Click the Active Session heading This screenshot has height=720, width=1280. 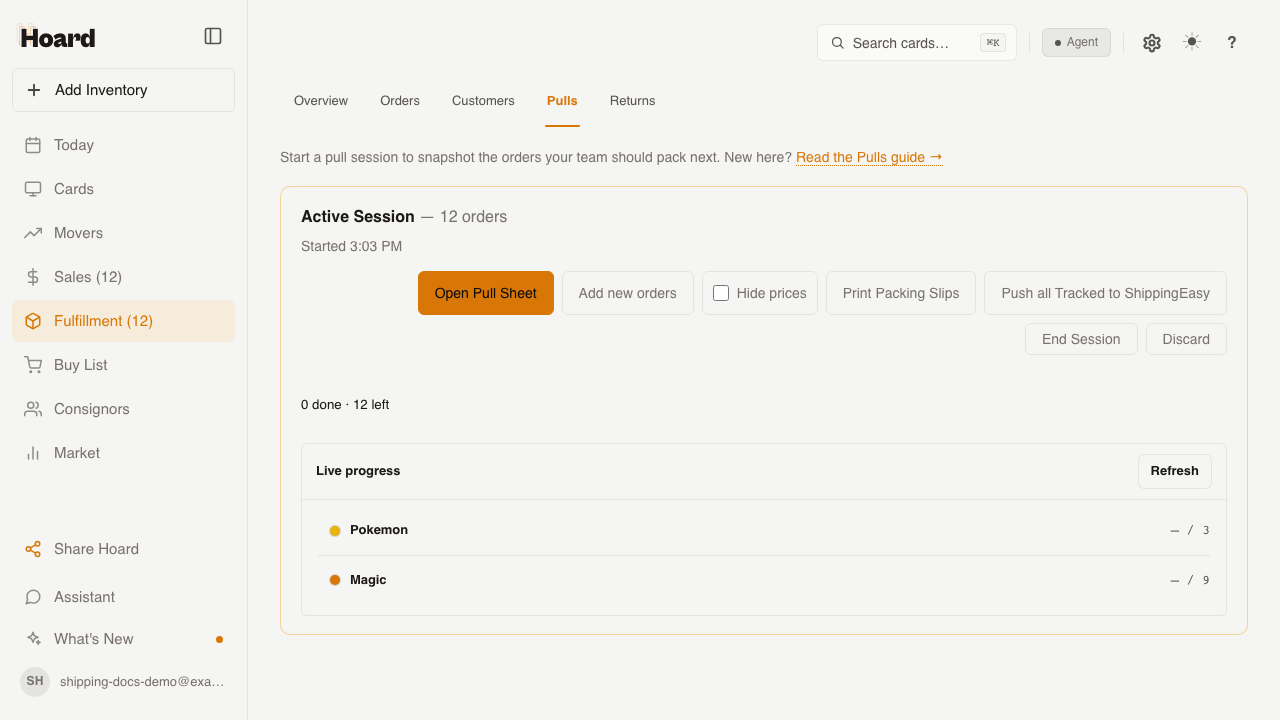coord(358,217)
